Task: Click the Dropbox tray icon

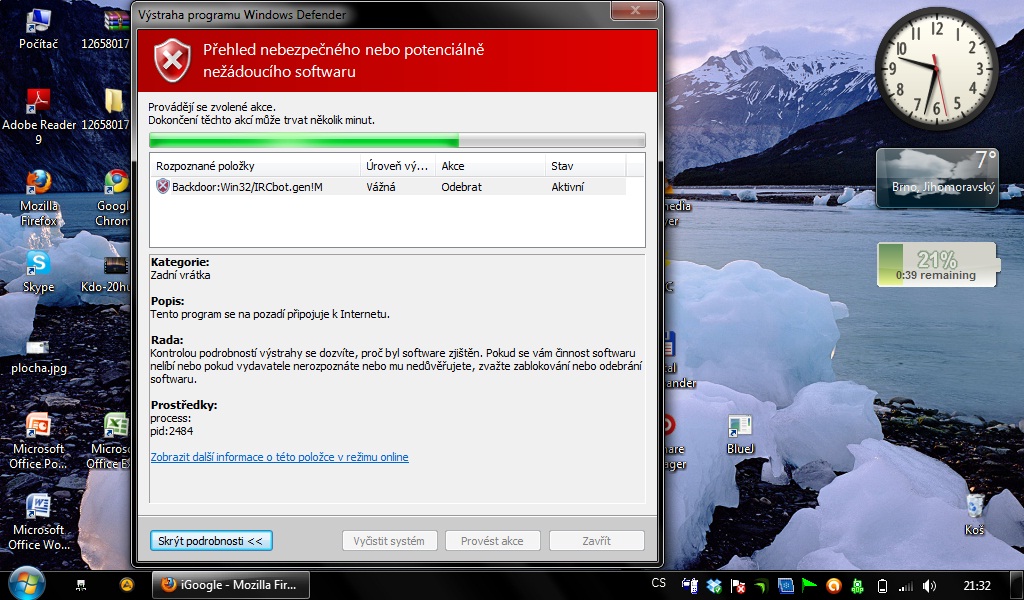Action: point(713,586)
